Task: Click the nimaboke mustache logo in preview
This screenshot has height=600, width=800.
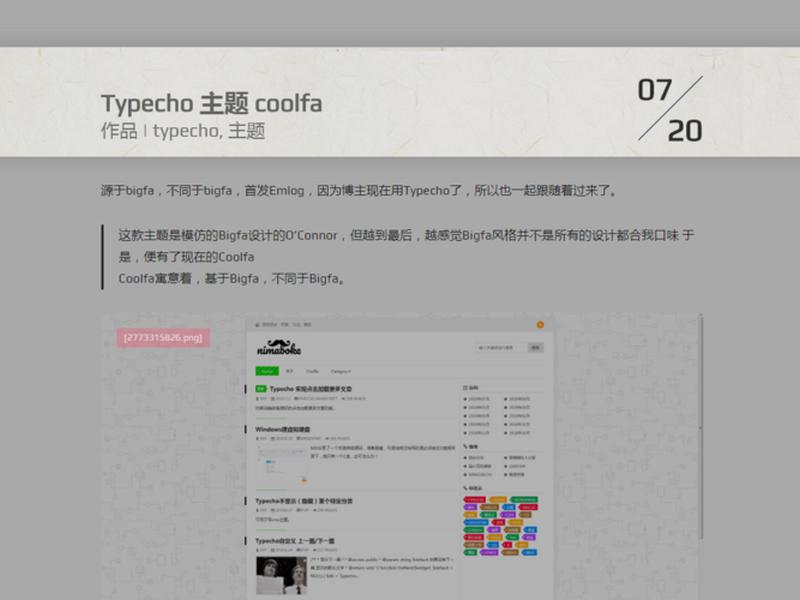Action: 279,347
